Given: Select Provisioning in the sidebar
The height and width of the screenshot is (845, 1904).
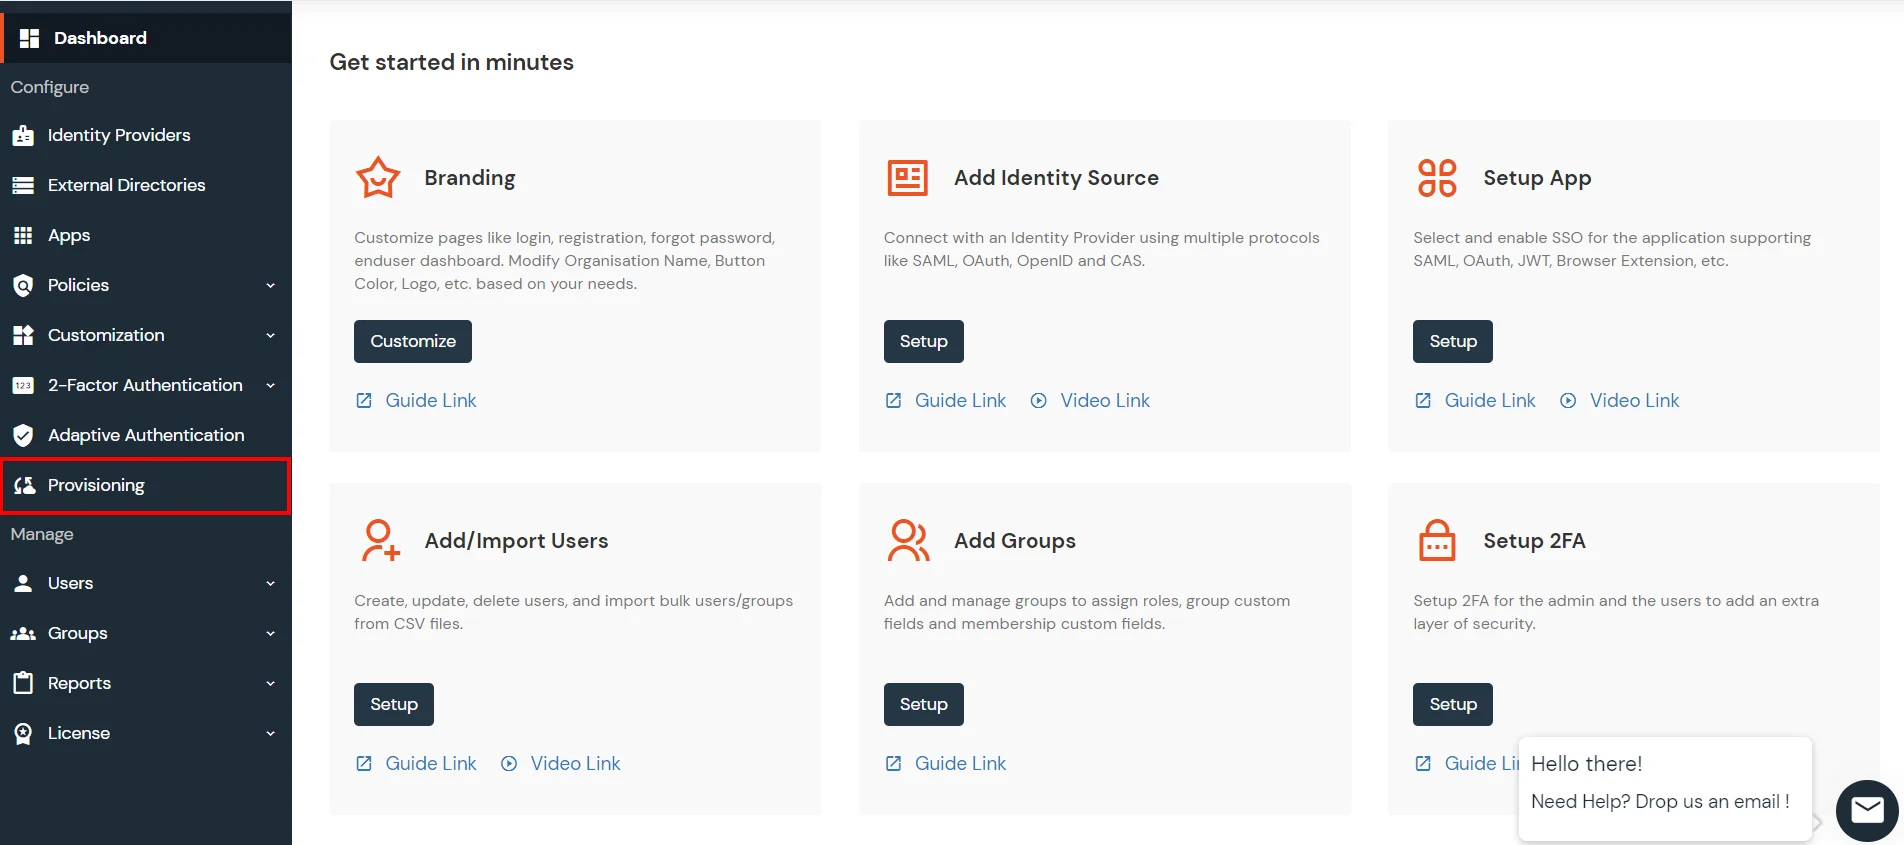Looking at the screenshot, I should pyautogui.click(x=146, y=485).
